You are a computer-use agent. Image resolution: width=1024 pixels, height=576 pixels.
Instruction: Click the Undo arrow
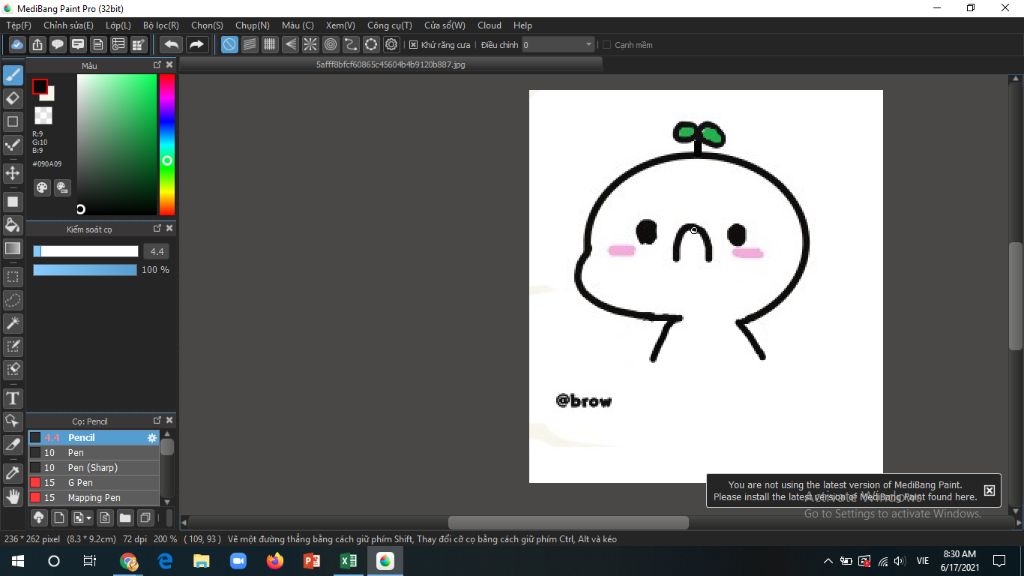171,44
